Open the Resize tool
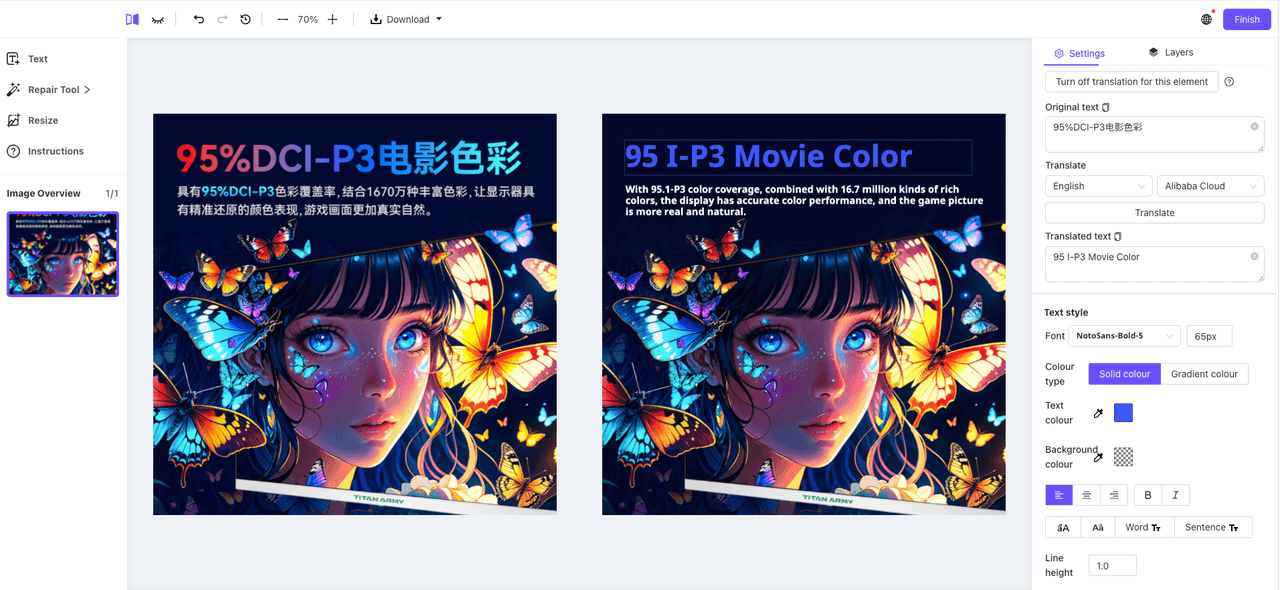This screenshot has width=1280, height=590. tap(33, 121)
